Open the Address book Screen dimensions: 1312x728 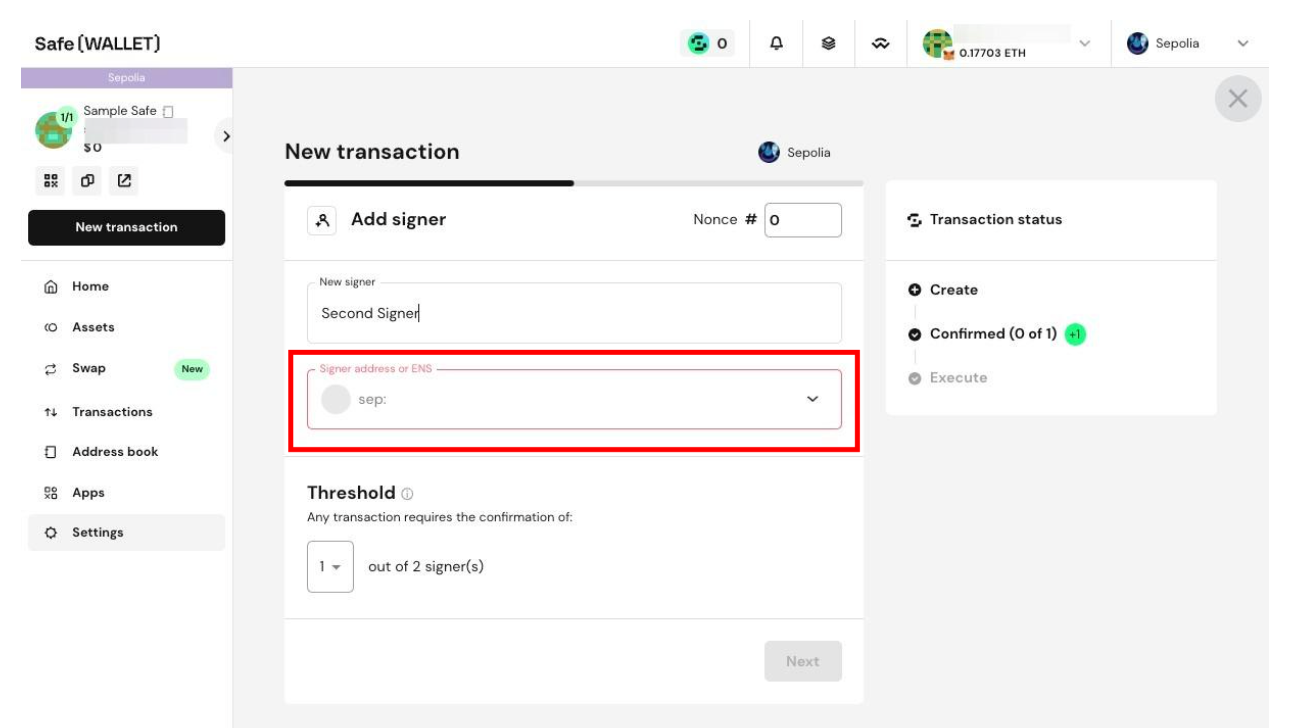pyautogui.click(x=126, y=452)
